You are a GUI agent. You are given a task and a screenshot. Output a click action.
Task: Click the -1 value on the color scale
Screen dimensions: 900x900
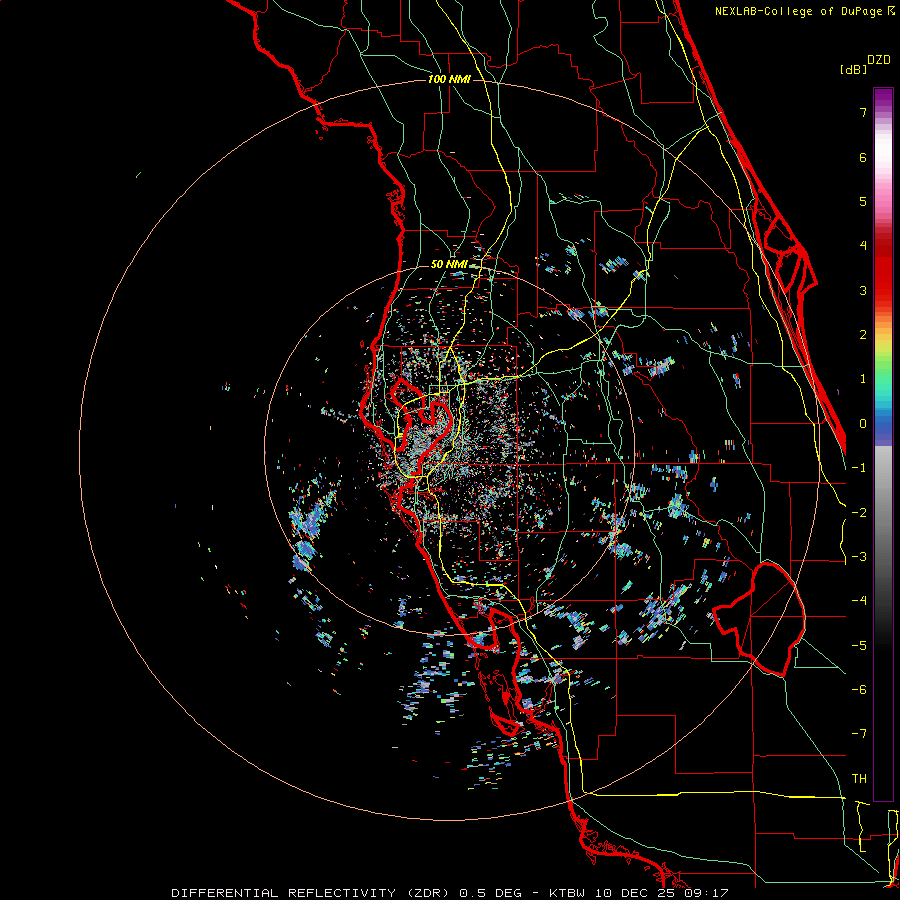pyautogui.click(x=859, y=468)
